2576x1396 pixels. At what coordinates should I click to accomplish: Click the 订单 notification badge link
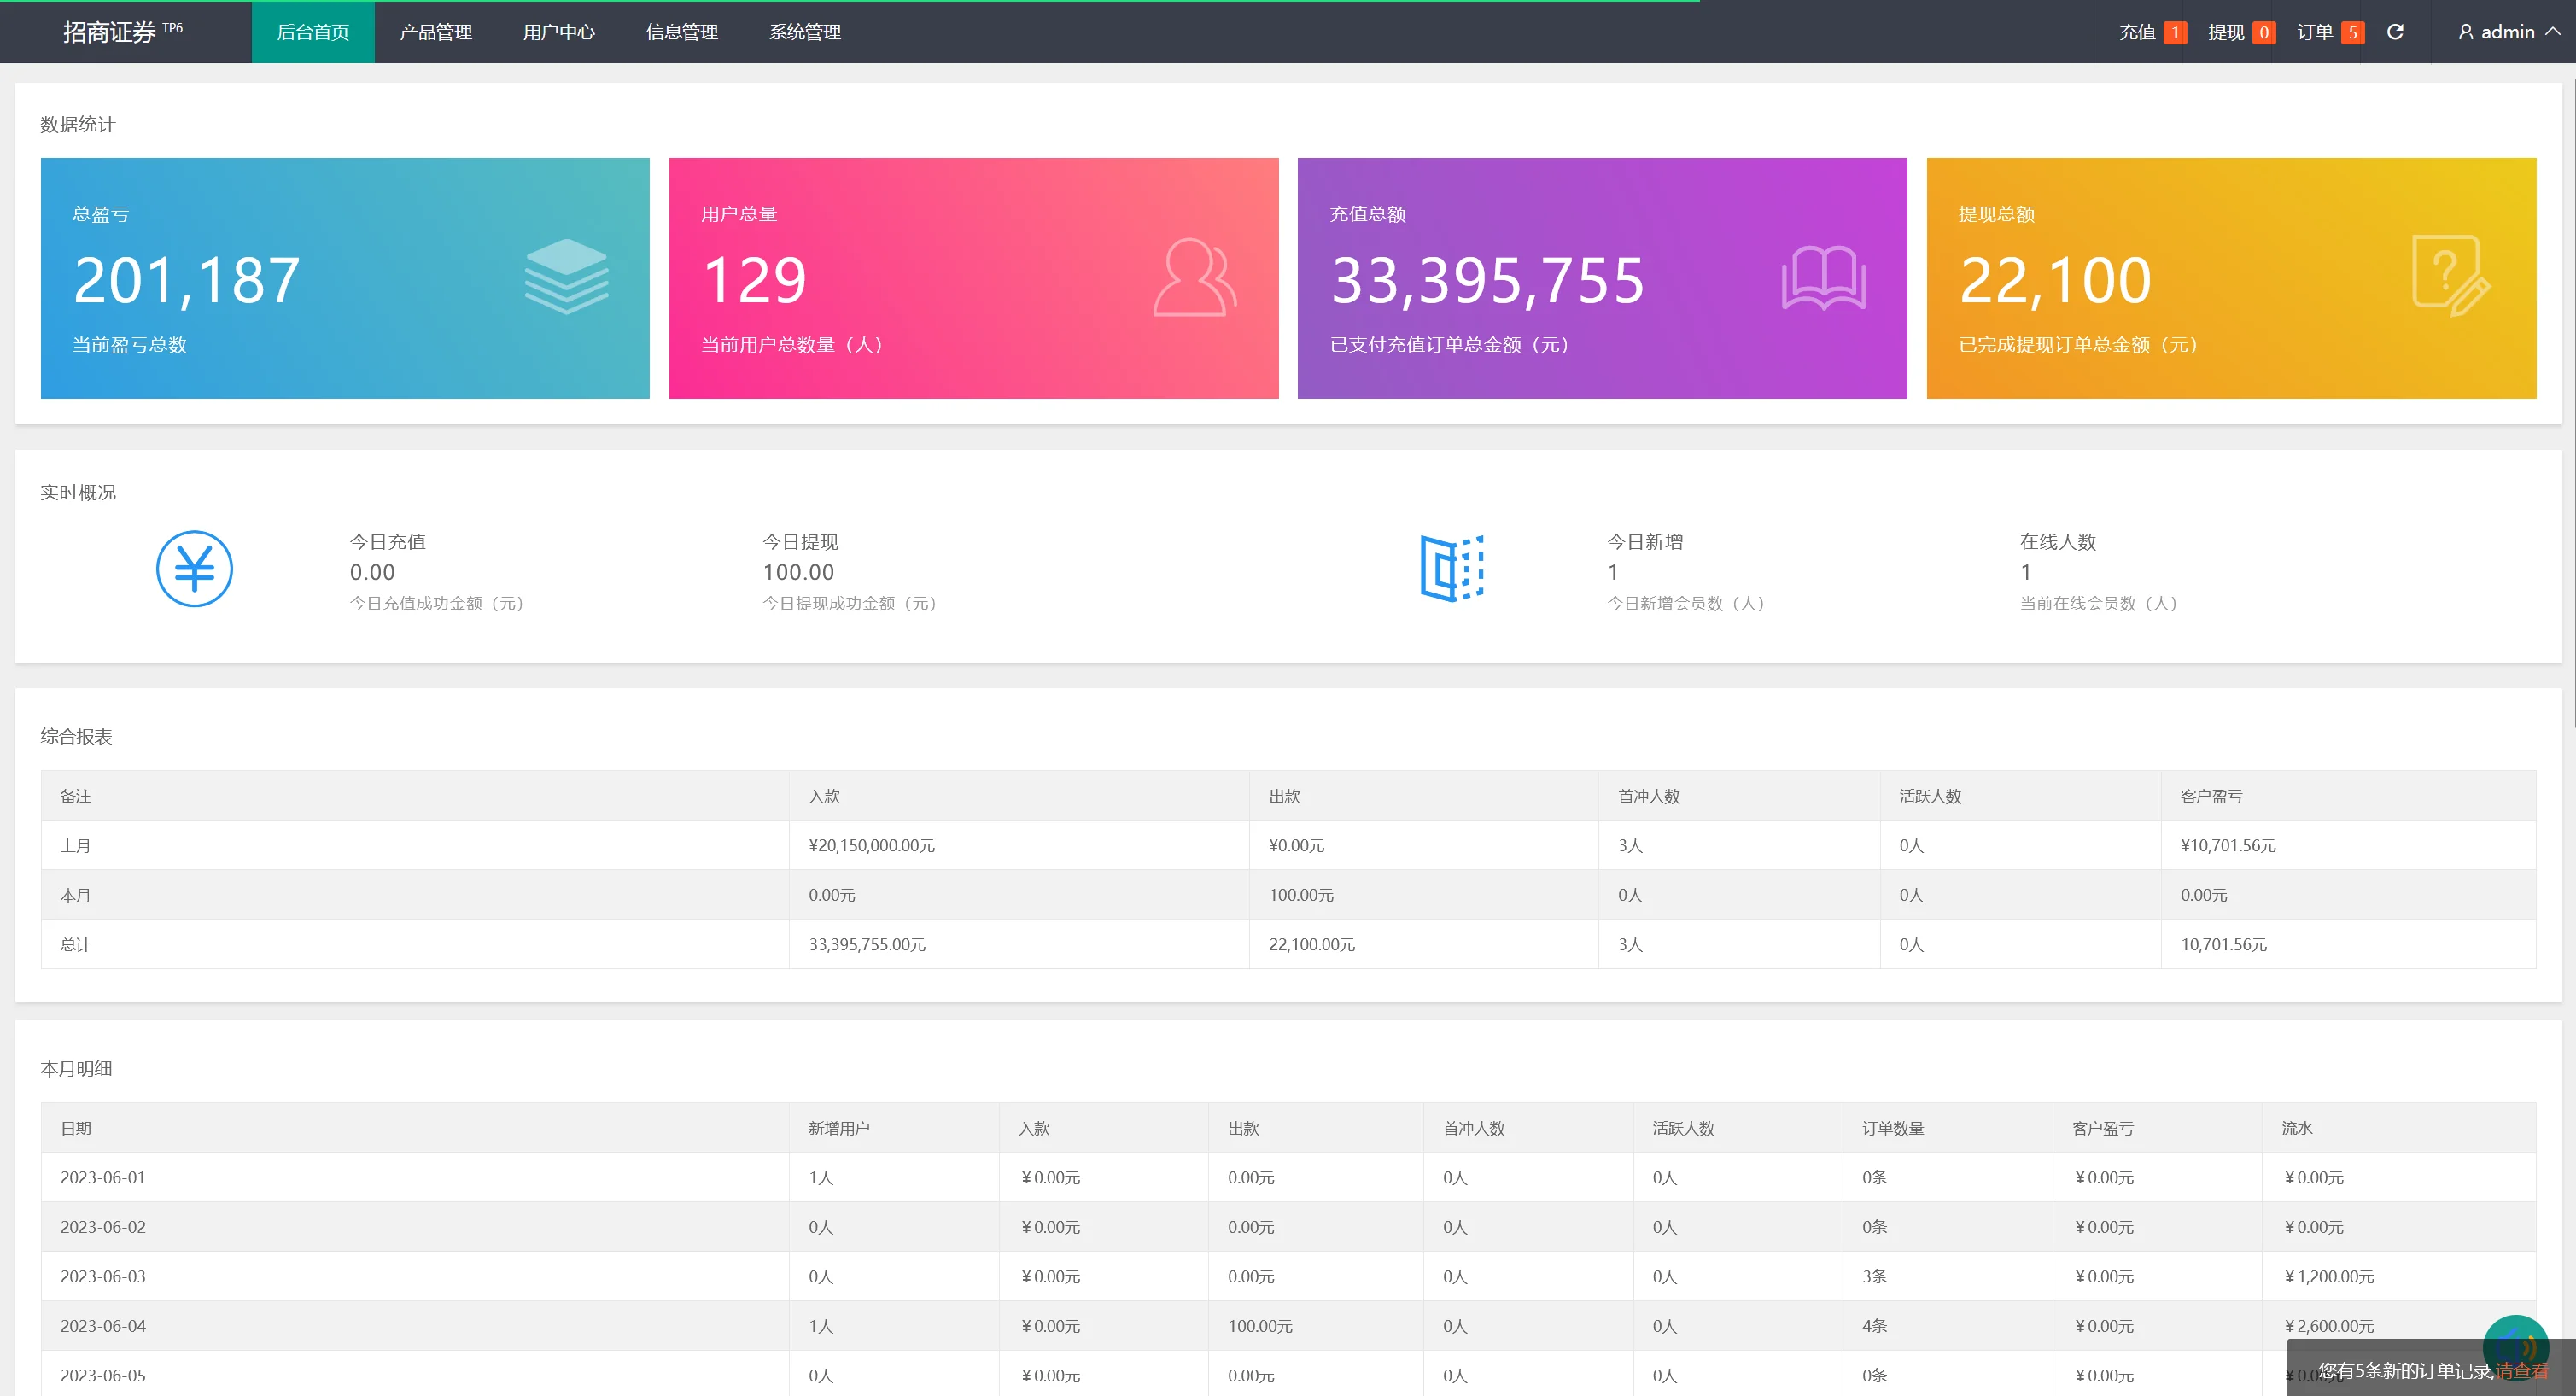coord(2329,32)
